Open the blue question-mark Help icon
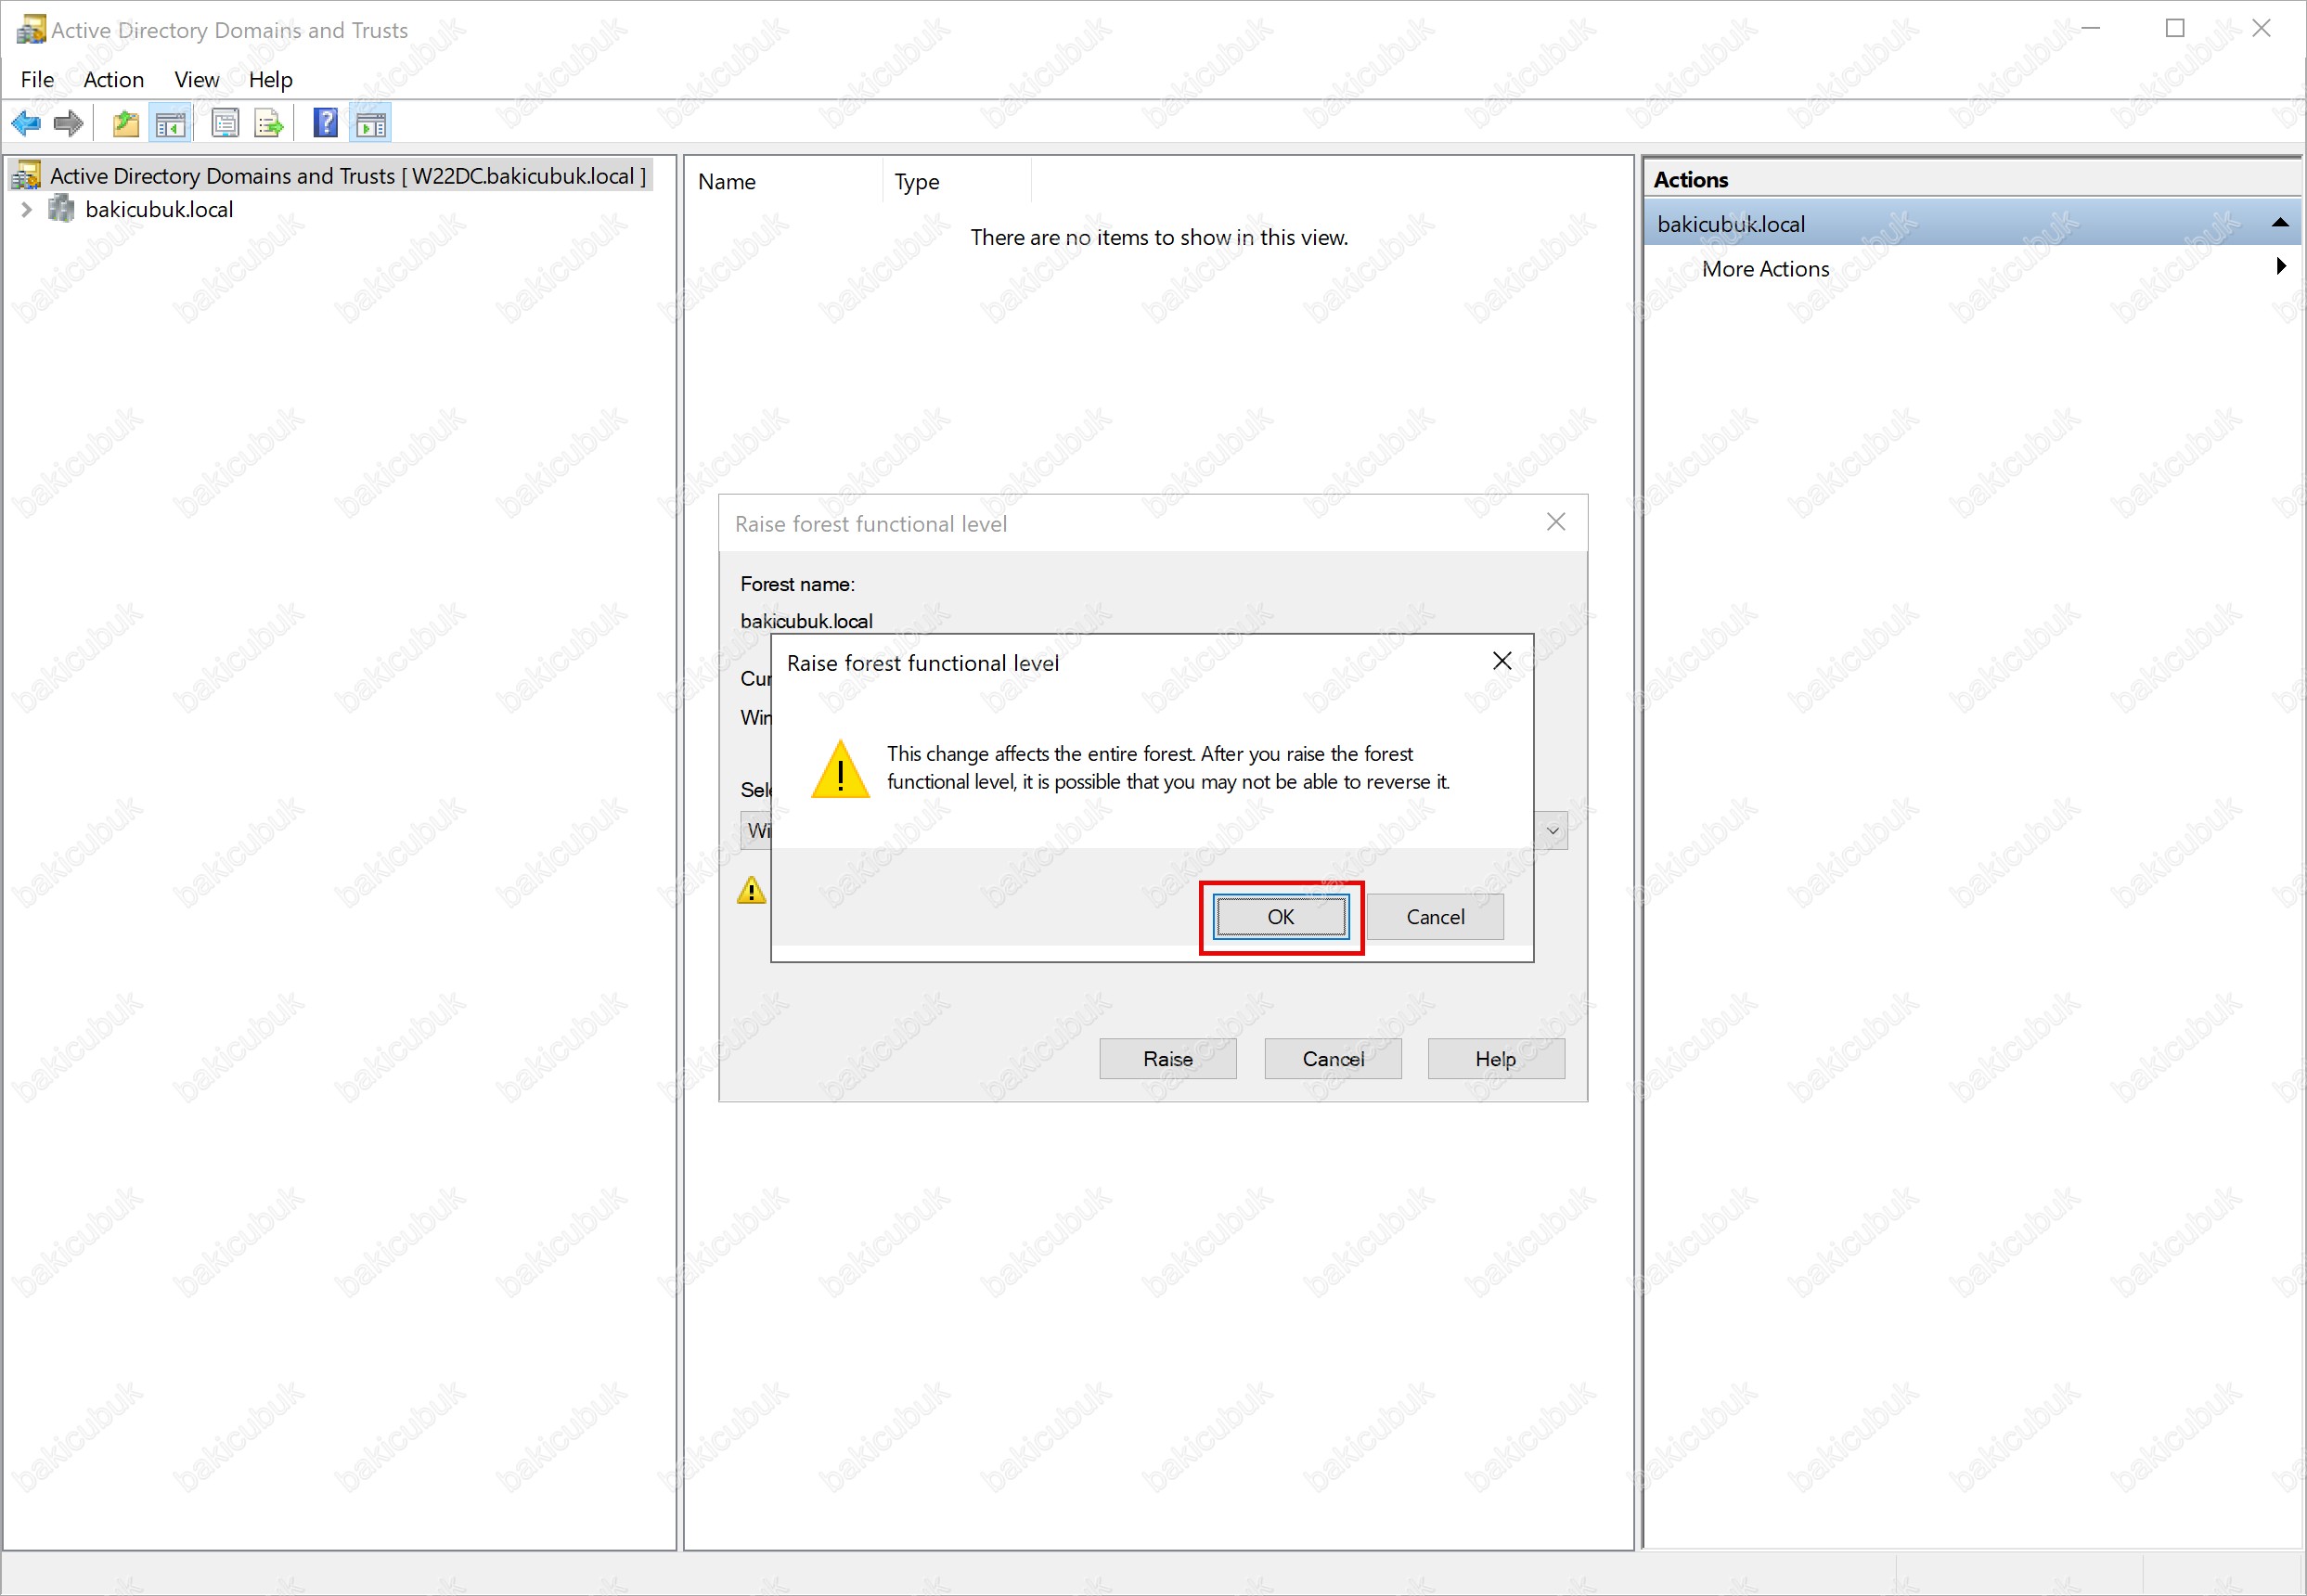 325,123
